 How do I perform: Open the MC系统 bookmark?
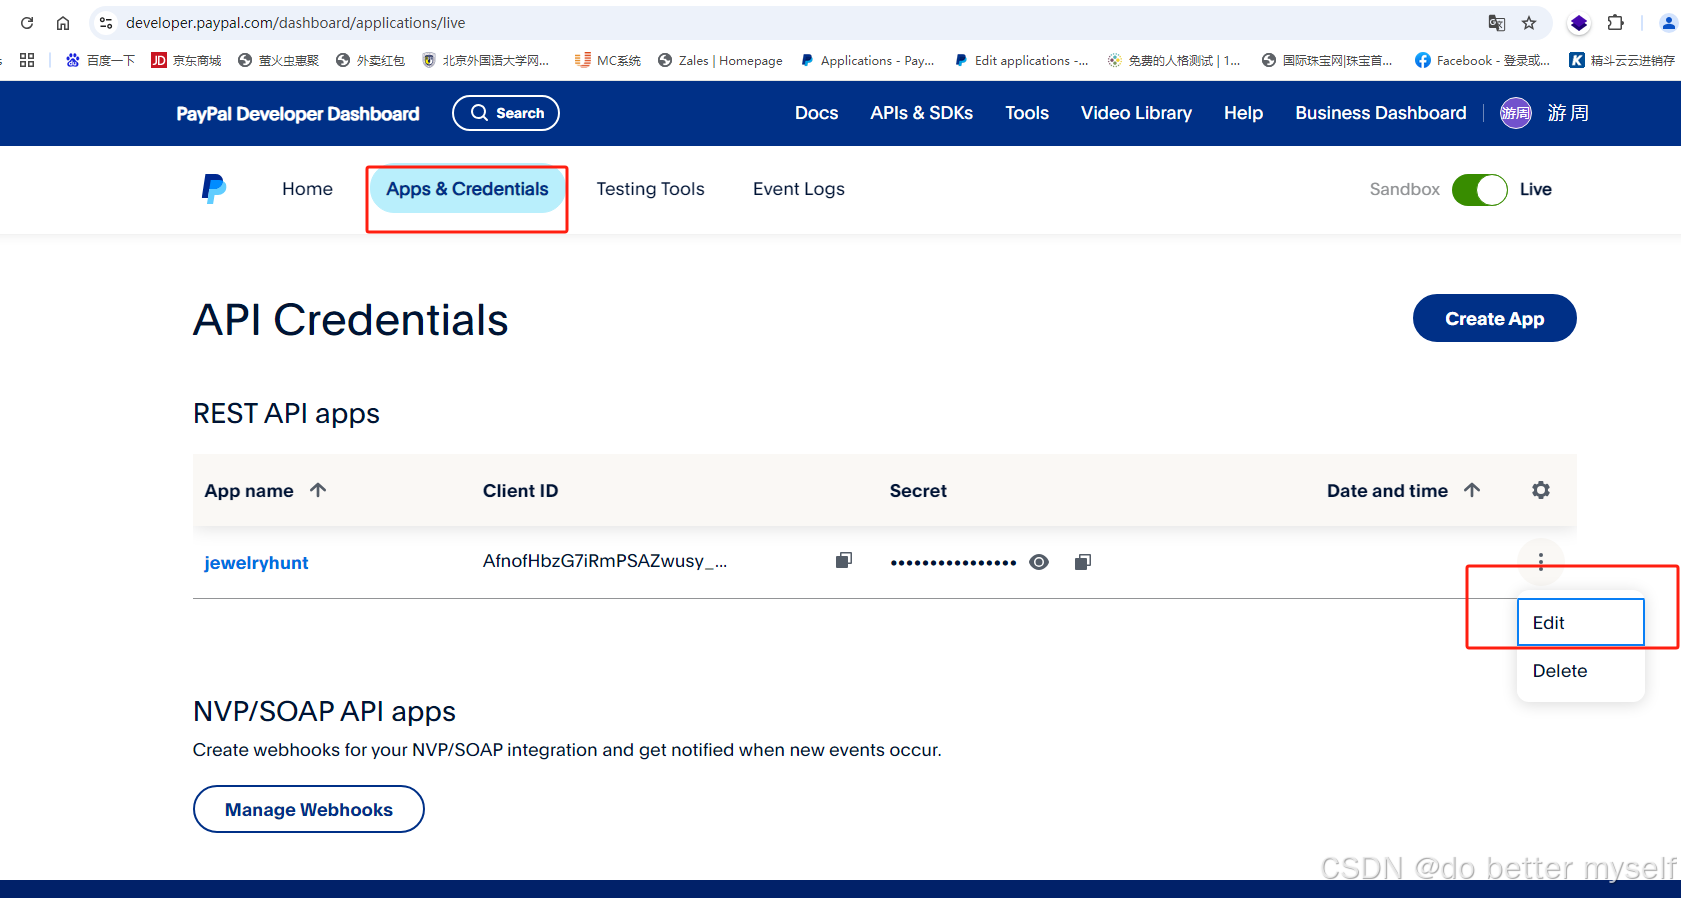point(608,60)
